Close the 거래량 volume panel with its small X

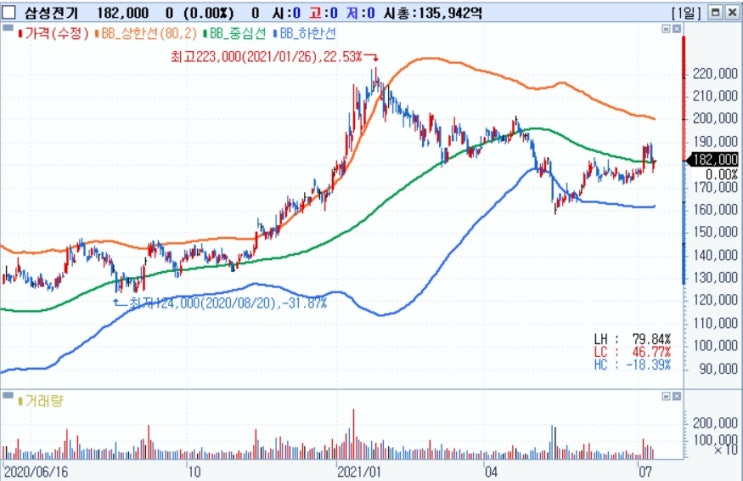pyautogui.click(x=677, y=396)
